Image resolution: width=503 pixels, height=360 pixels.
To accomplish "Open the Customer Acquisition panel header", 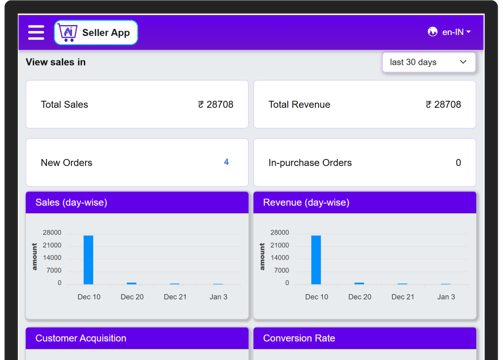I will (137, 338).
